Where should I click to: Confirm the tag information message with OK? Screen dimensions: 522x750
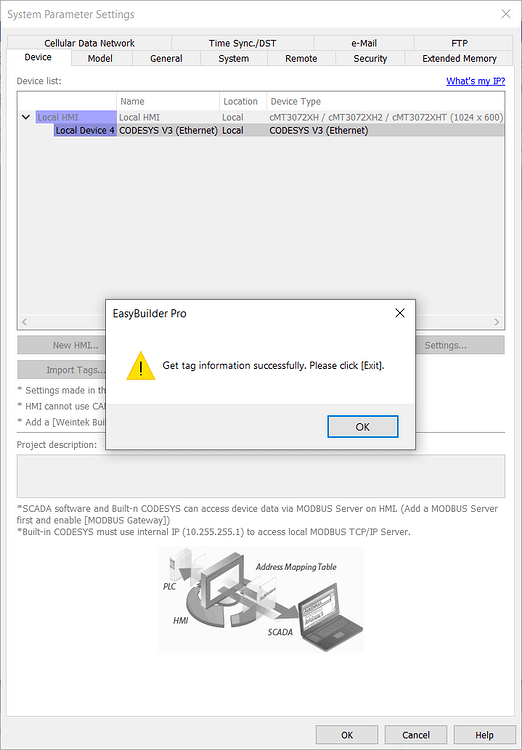click(363, 427)
